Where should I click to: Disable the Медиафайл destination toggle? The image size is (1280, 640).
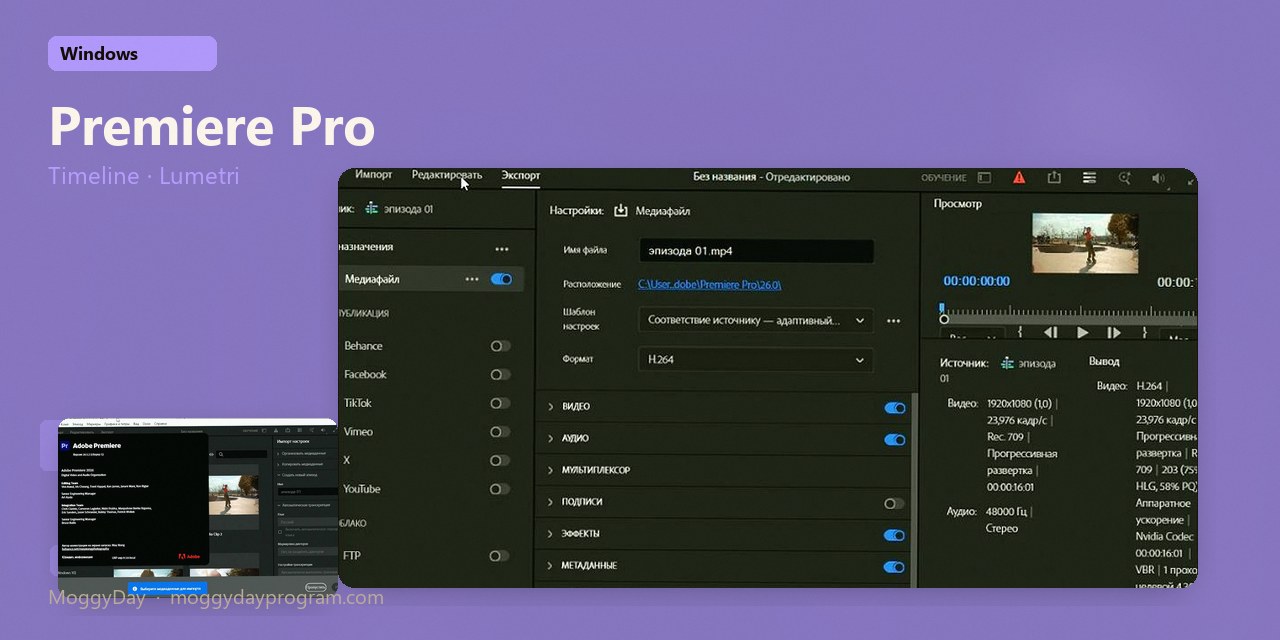click(x=501, y=279)
